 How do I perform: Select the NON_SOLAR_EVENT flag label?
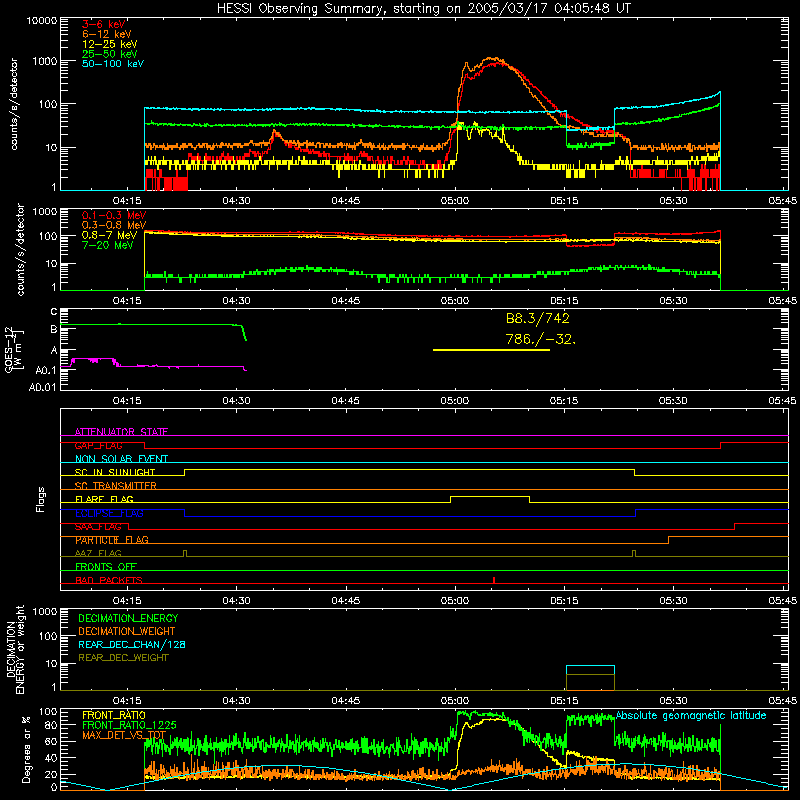click(121, 459)
